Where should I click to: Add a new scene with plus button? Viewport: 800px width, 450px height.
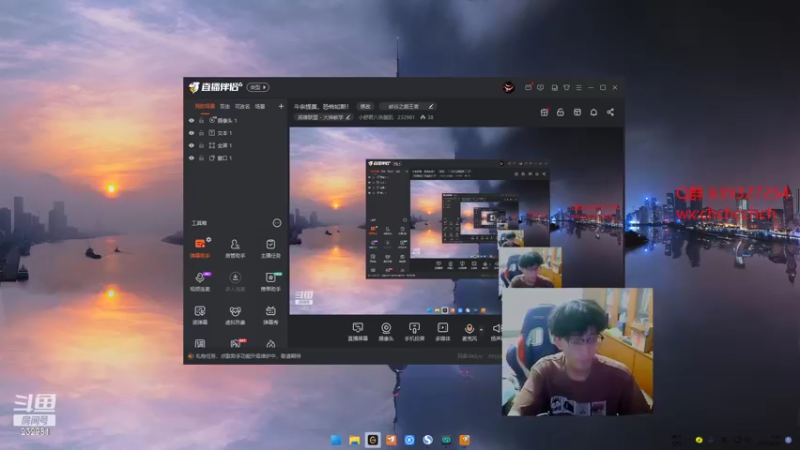[281, 106]
